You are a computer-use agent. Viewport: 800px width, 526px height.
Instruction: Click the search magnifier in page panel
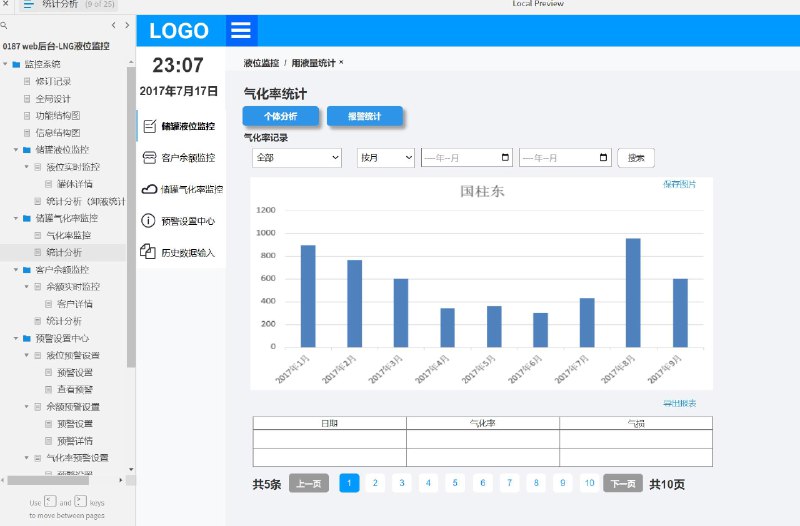pyautogui.click(x=4, y=25)
